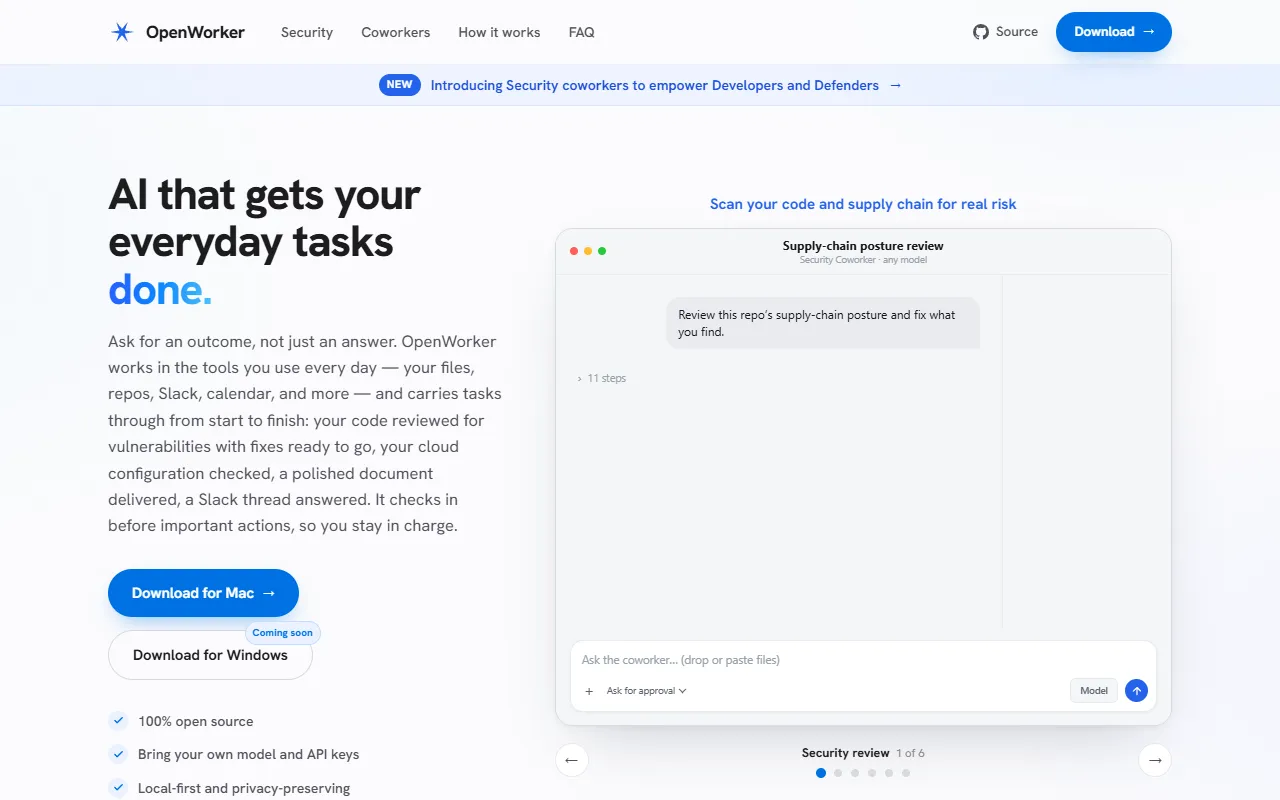Click checkmark beside Local-first and privacy-preserving

(118, 787)
